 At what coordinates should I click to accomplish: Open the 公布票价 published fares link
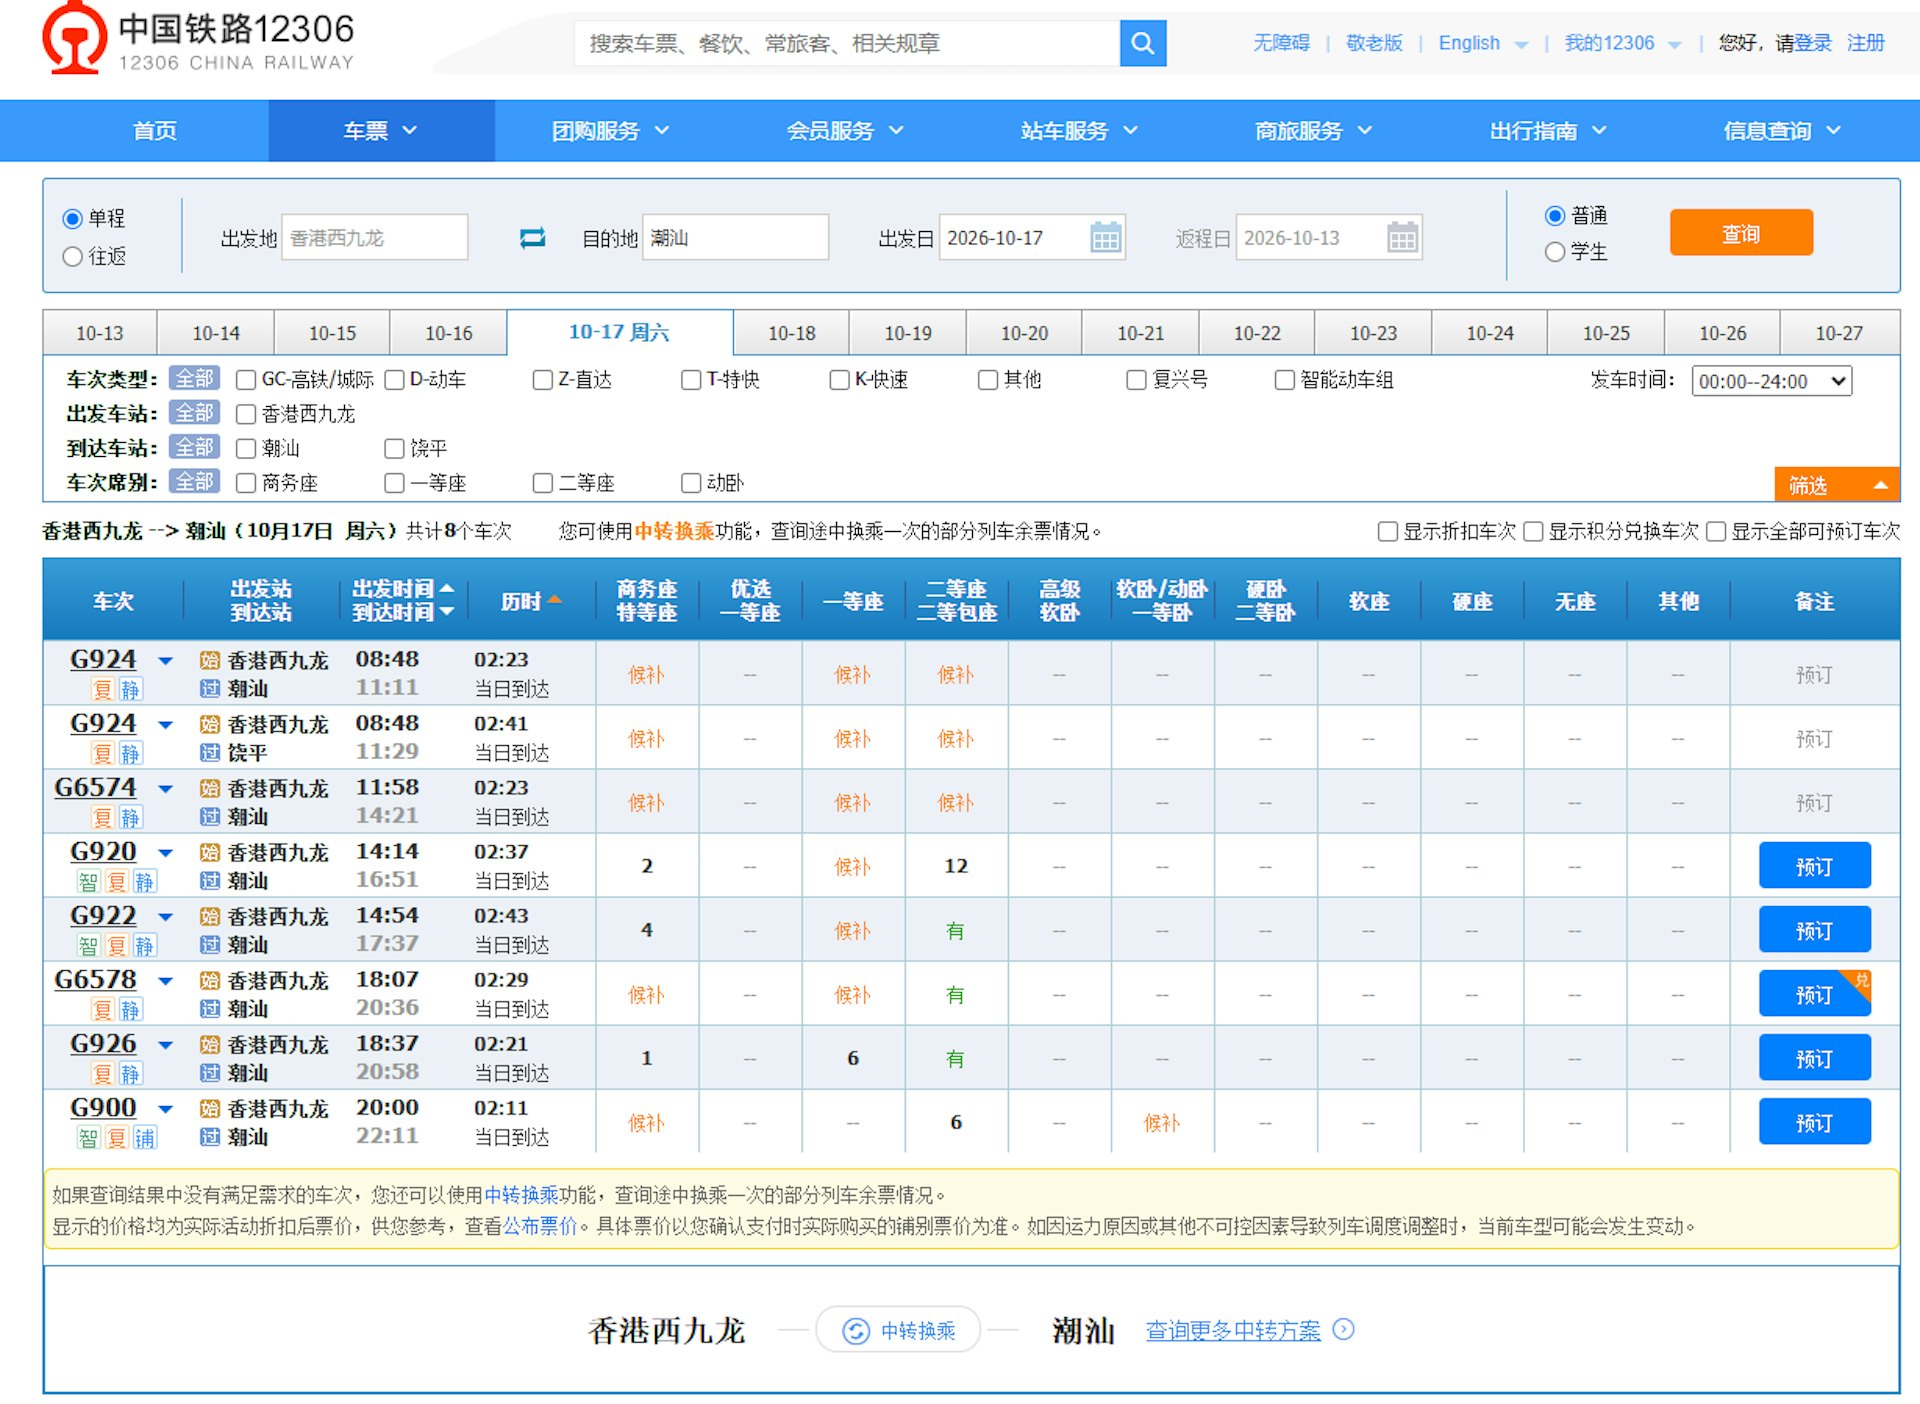click(540, 1227)
